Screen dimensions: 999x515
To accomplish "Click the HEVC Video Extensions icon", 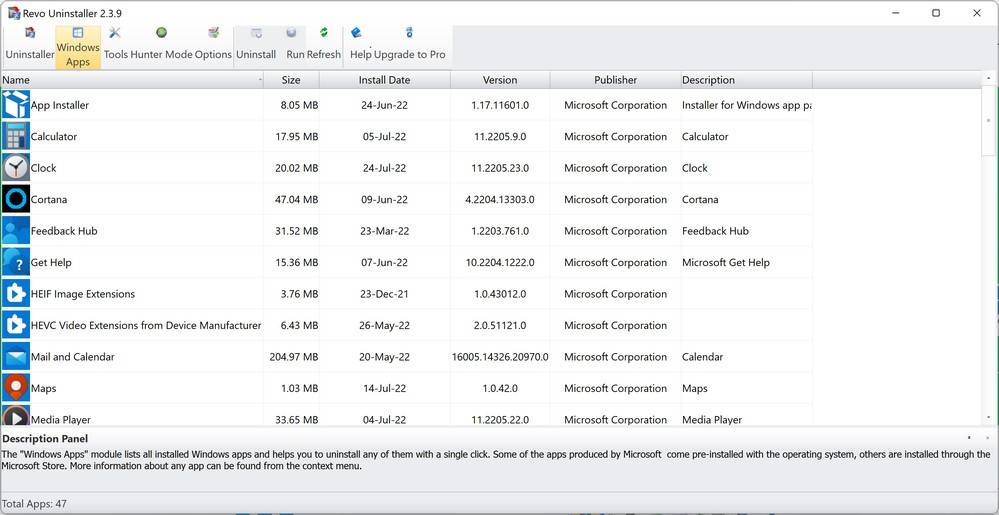I will [15, 325].
